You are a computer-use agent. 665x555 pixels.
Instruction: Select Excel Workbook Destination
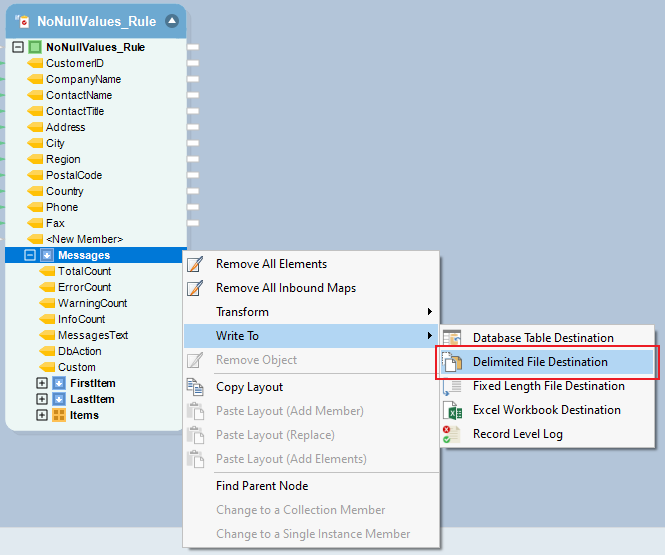pyautogui.click(x=548, y=410)
